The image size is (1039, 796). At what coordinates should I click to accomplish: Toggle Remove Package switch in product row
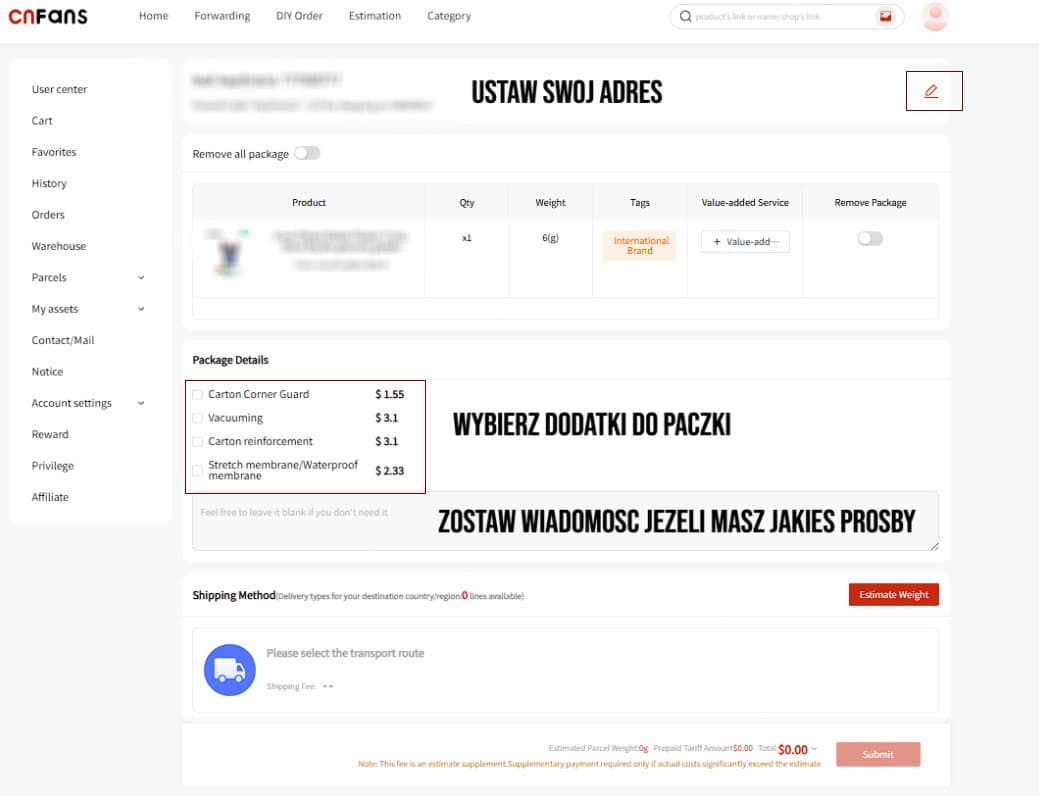[870, 239]
